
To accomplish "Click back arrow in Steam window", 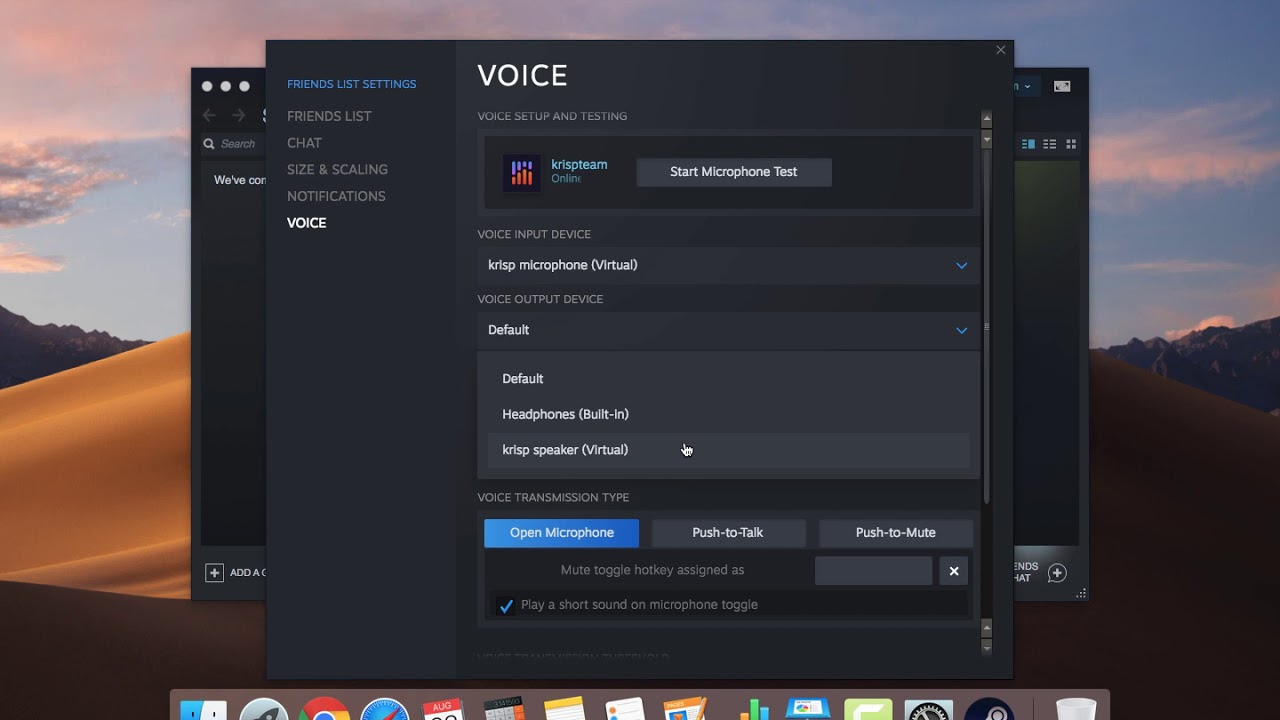I will [x=209, y=115].
